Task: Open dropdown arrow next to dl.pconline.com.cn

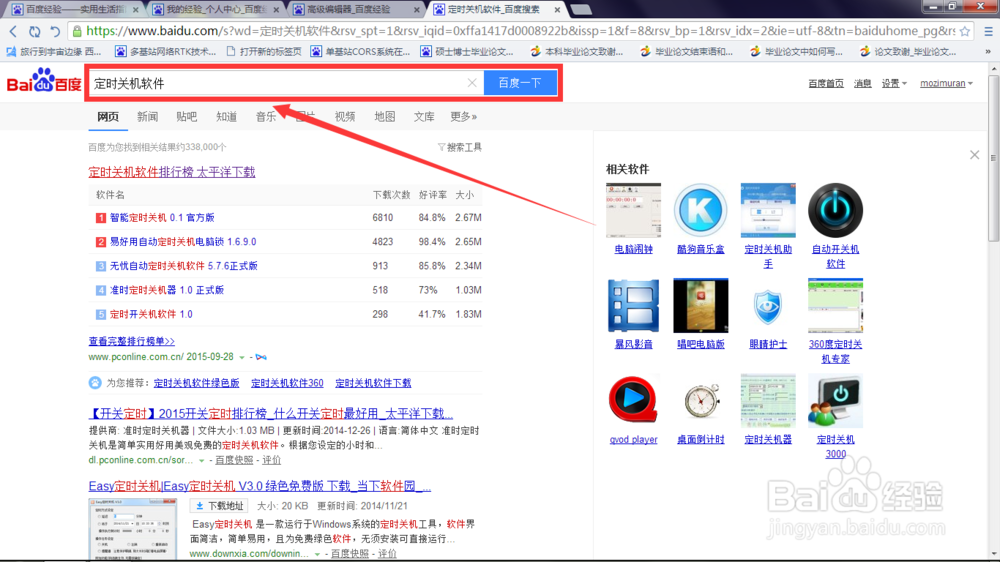Action: point(202,461)
